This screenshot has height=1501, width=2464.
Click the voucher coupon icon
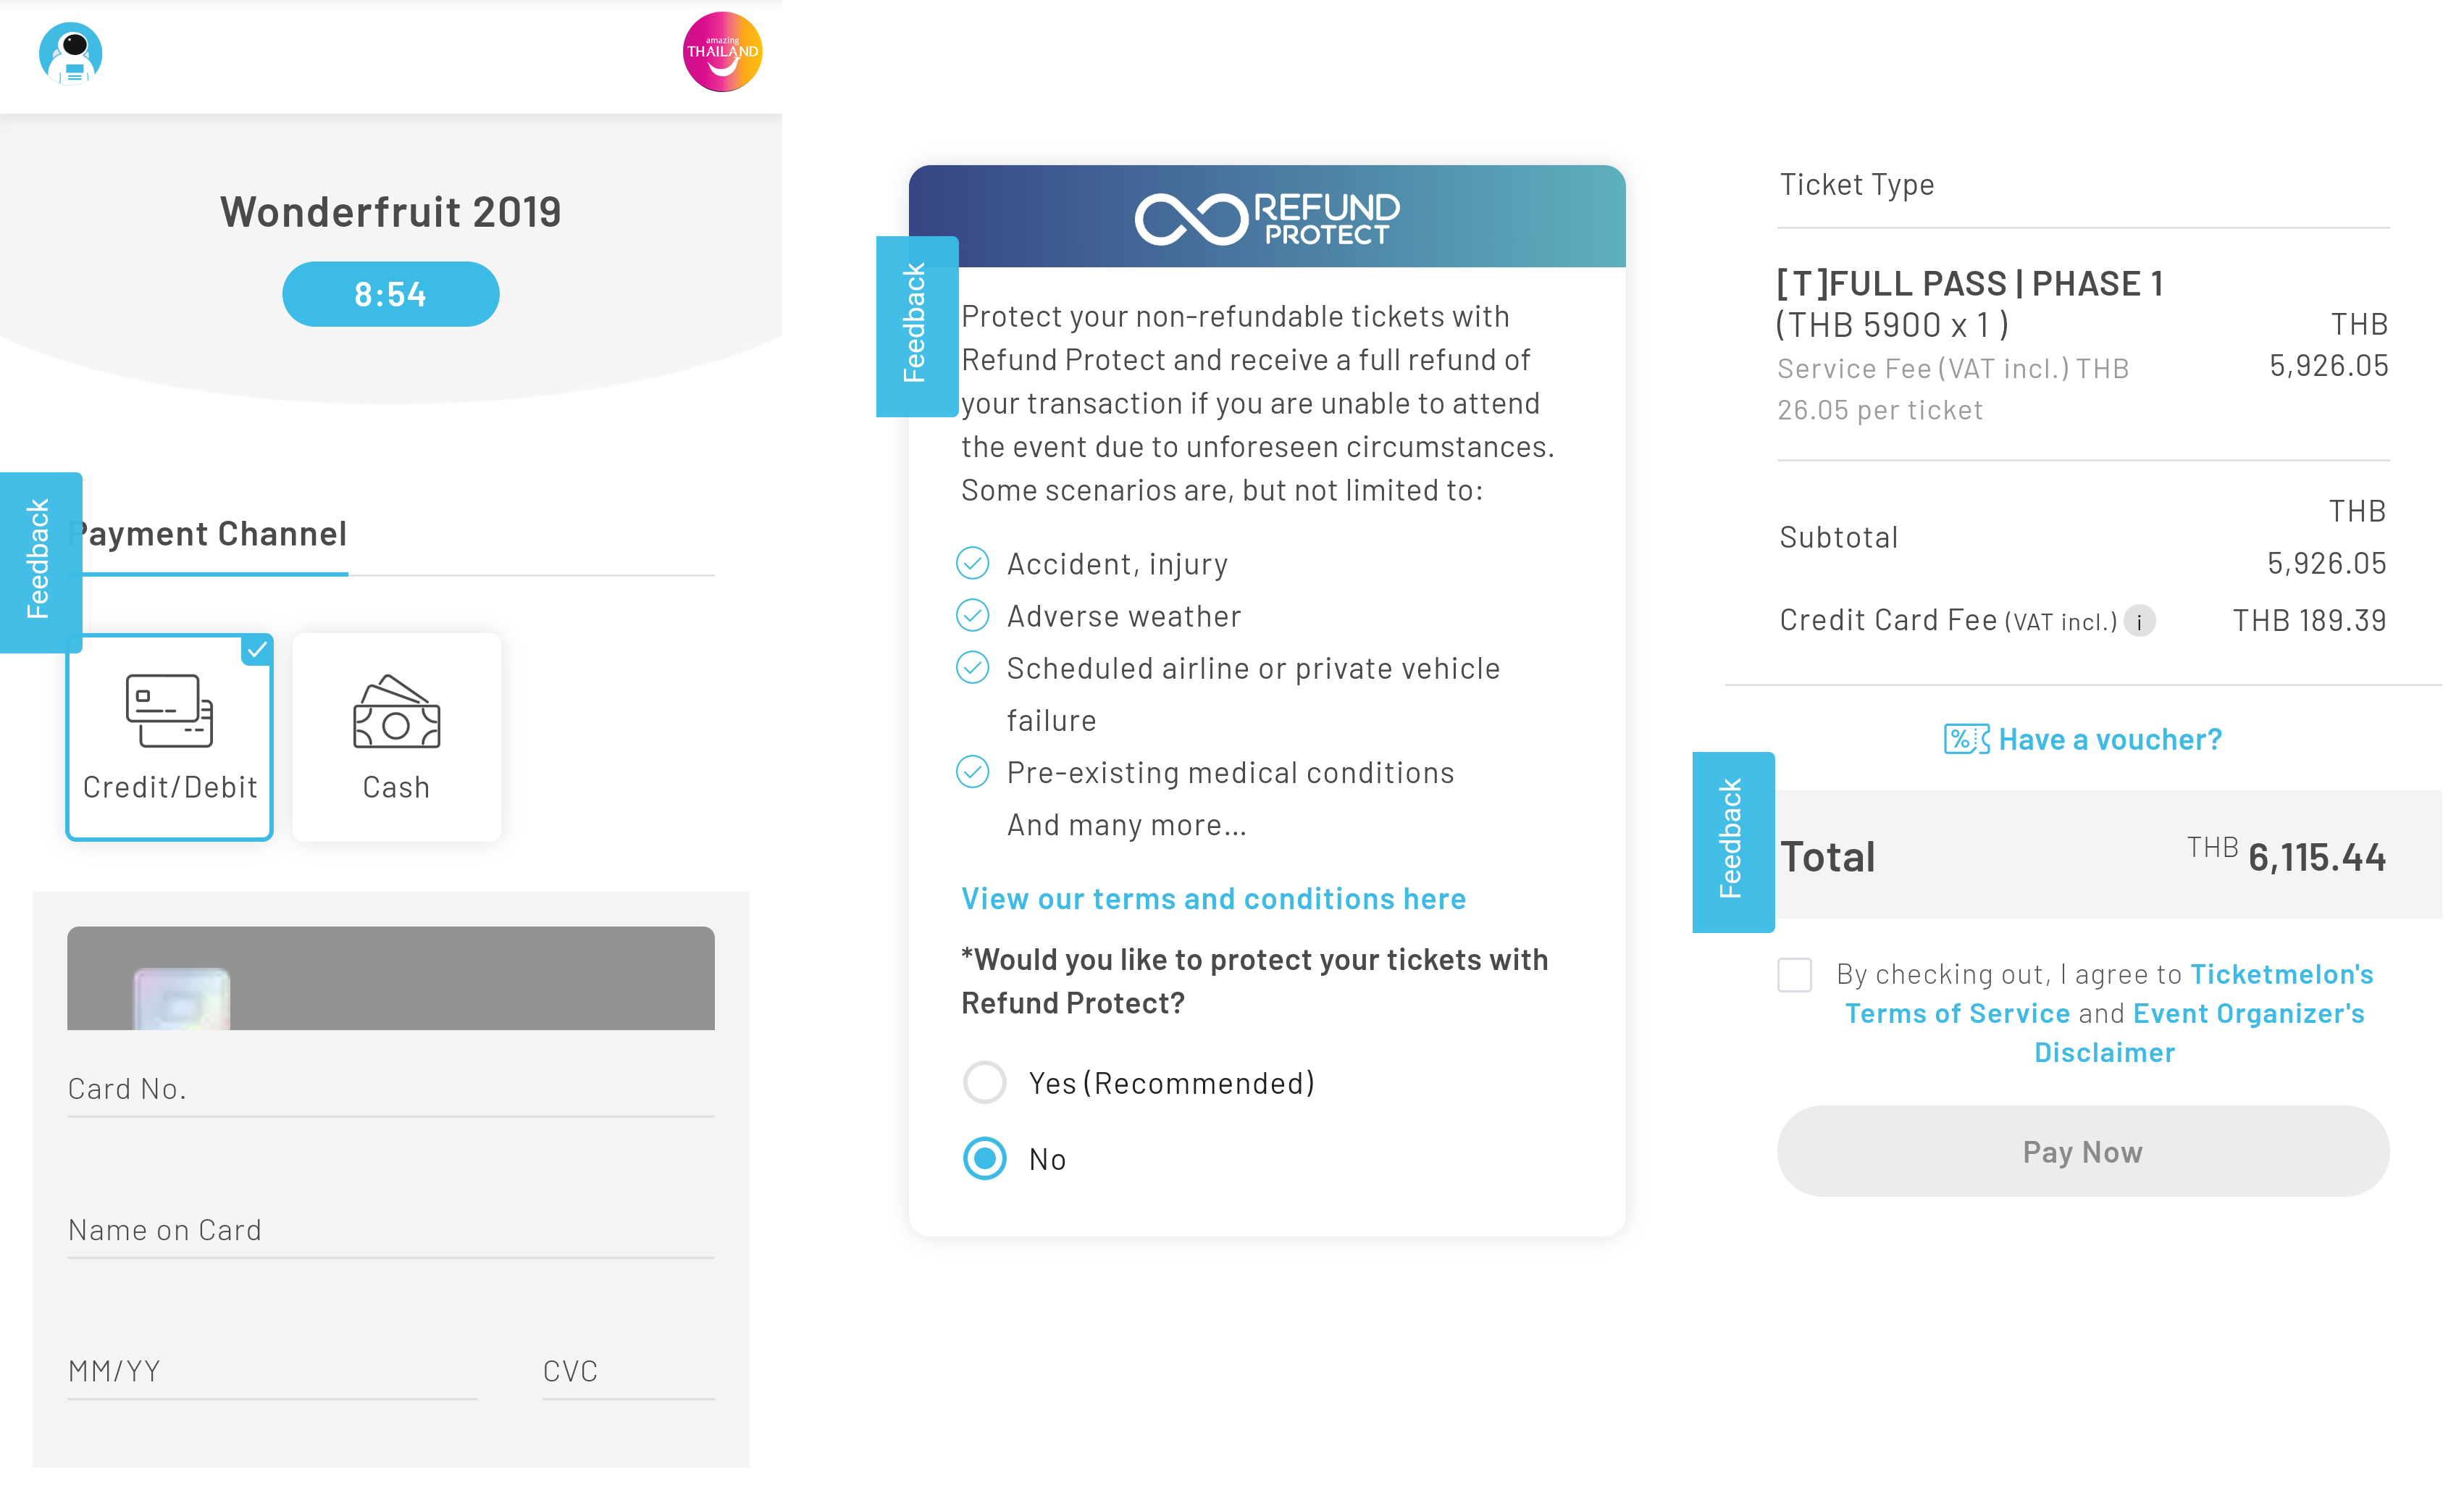point(1966,739)
